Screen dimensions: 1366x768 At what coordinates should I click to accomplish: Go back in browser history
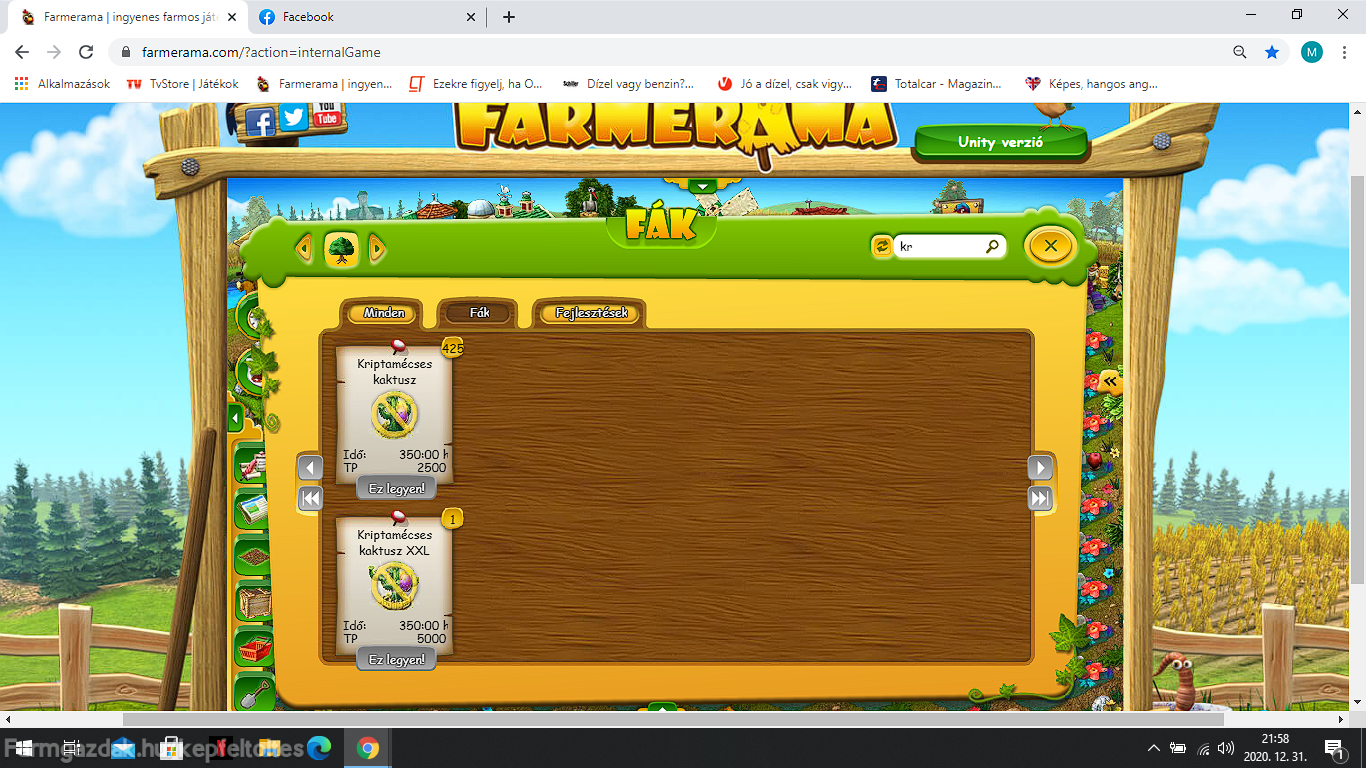pos(22,52)
